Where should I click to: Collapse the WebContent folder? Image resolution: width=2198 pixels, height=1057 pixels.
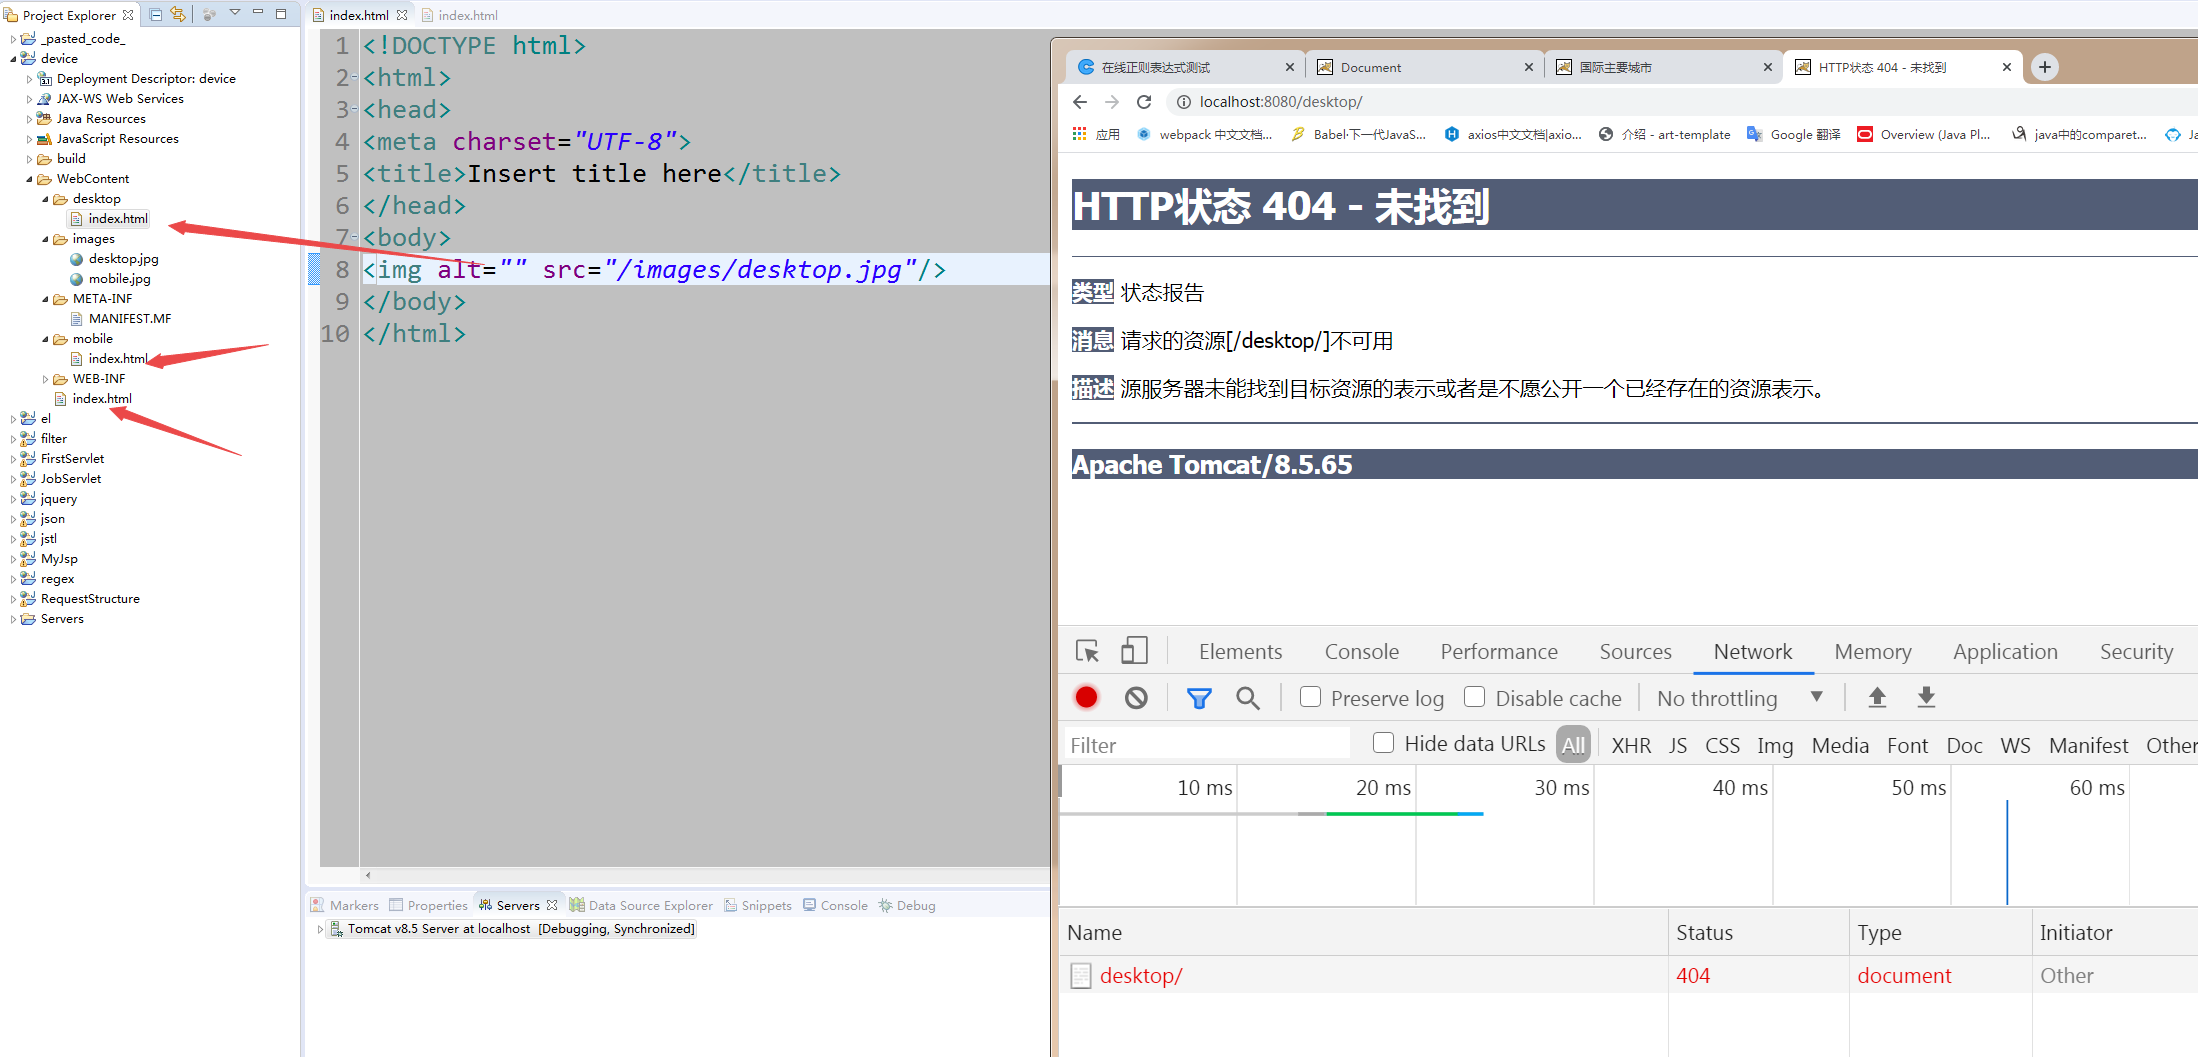tap(29, 179)
